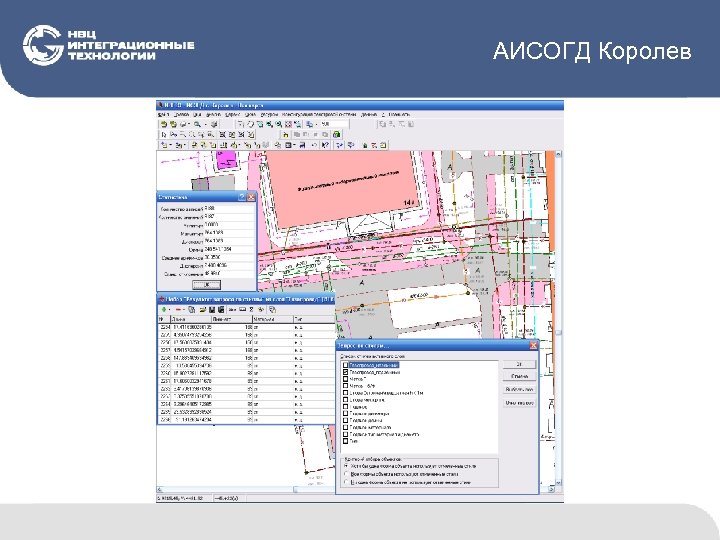This screenshot has width=720, height=540.
Task: Click the first icon of the third toolbar row
Action: point(164,146)
